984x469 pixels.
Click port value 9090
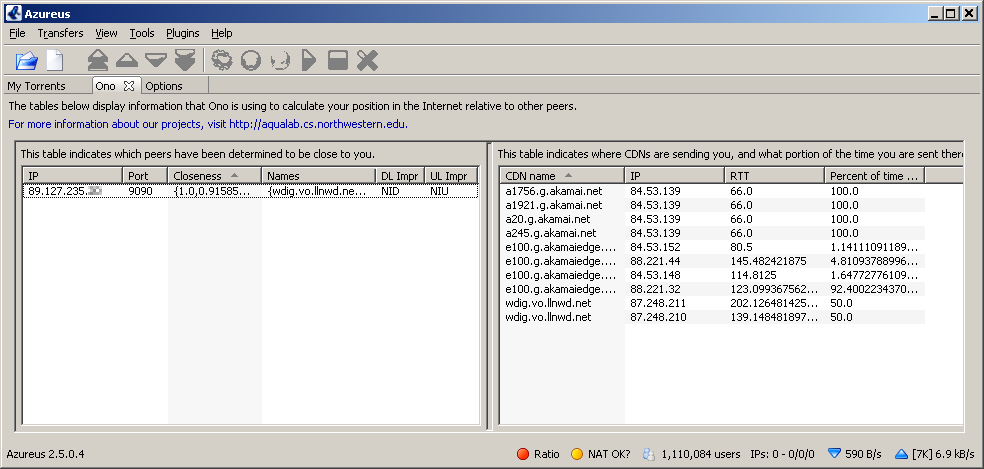pos(141,191)
